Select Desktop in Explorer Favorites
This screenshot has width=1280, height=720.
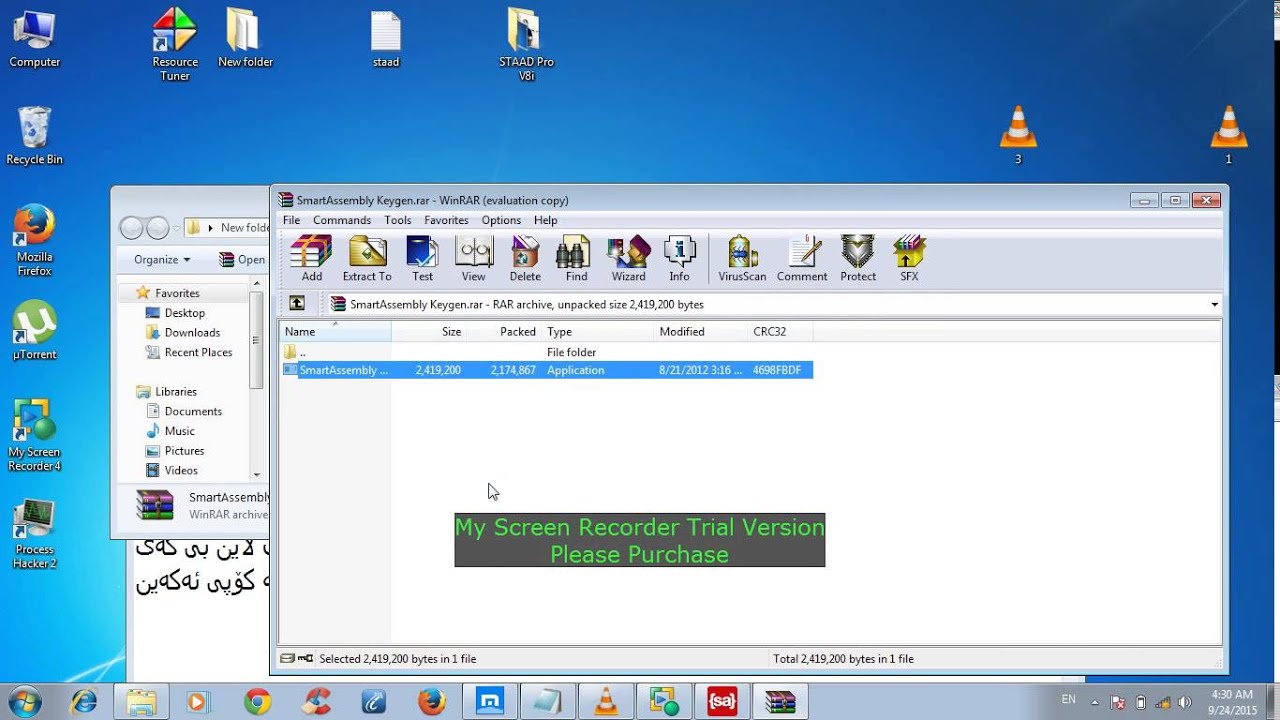184,313
